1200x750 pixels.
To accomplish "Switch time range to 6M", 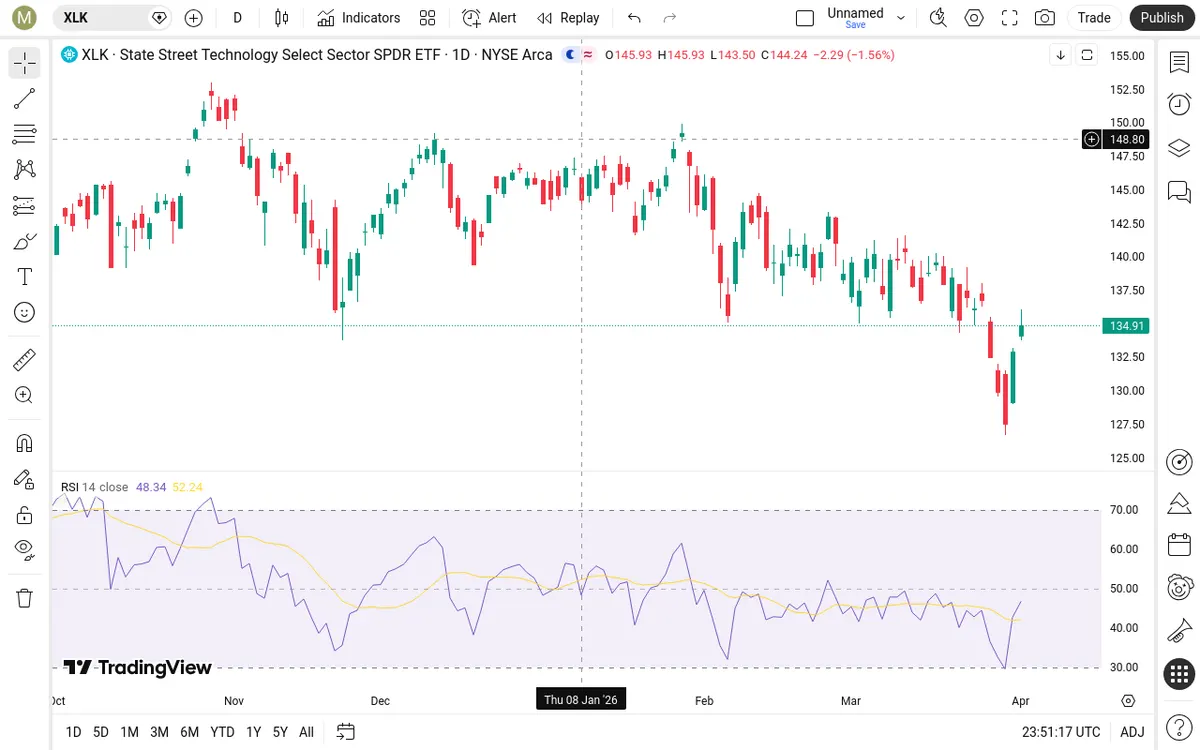I will [x=189, y=732].
